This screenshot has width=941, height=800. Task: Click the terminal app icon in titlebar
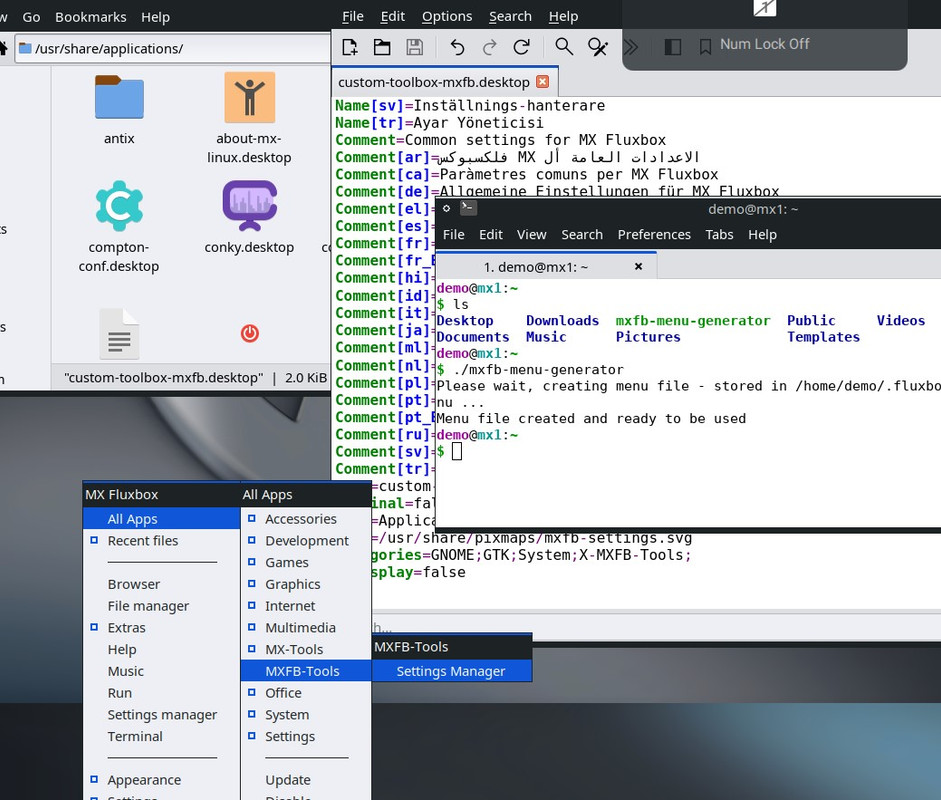468,208
